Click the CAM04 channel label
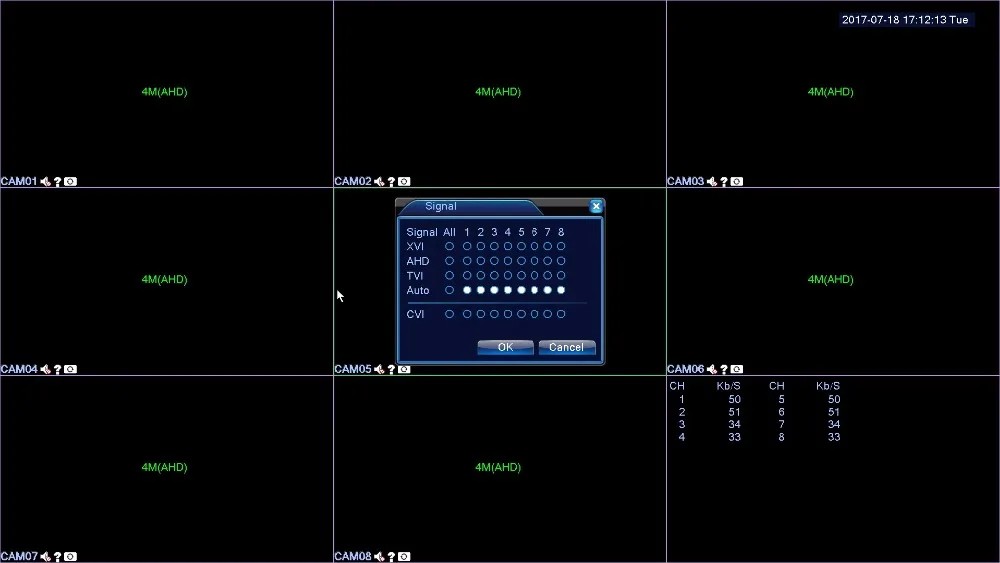 pyautogui.click(x=19, y=369)
